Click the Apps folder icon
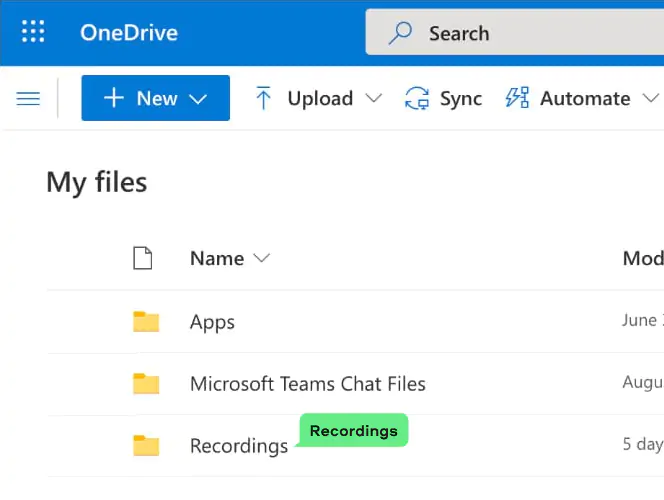 pos(146,321)
